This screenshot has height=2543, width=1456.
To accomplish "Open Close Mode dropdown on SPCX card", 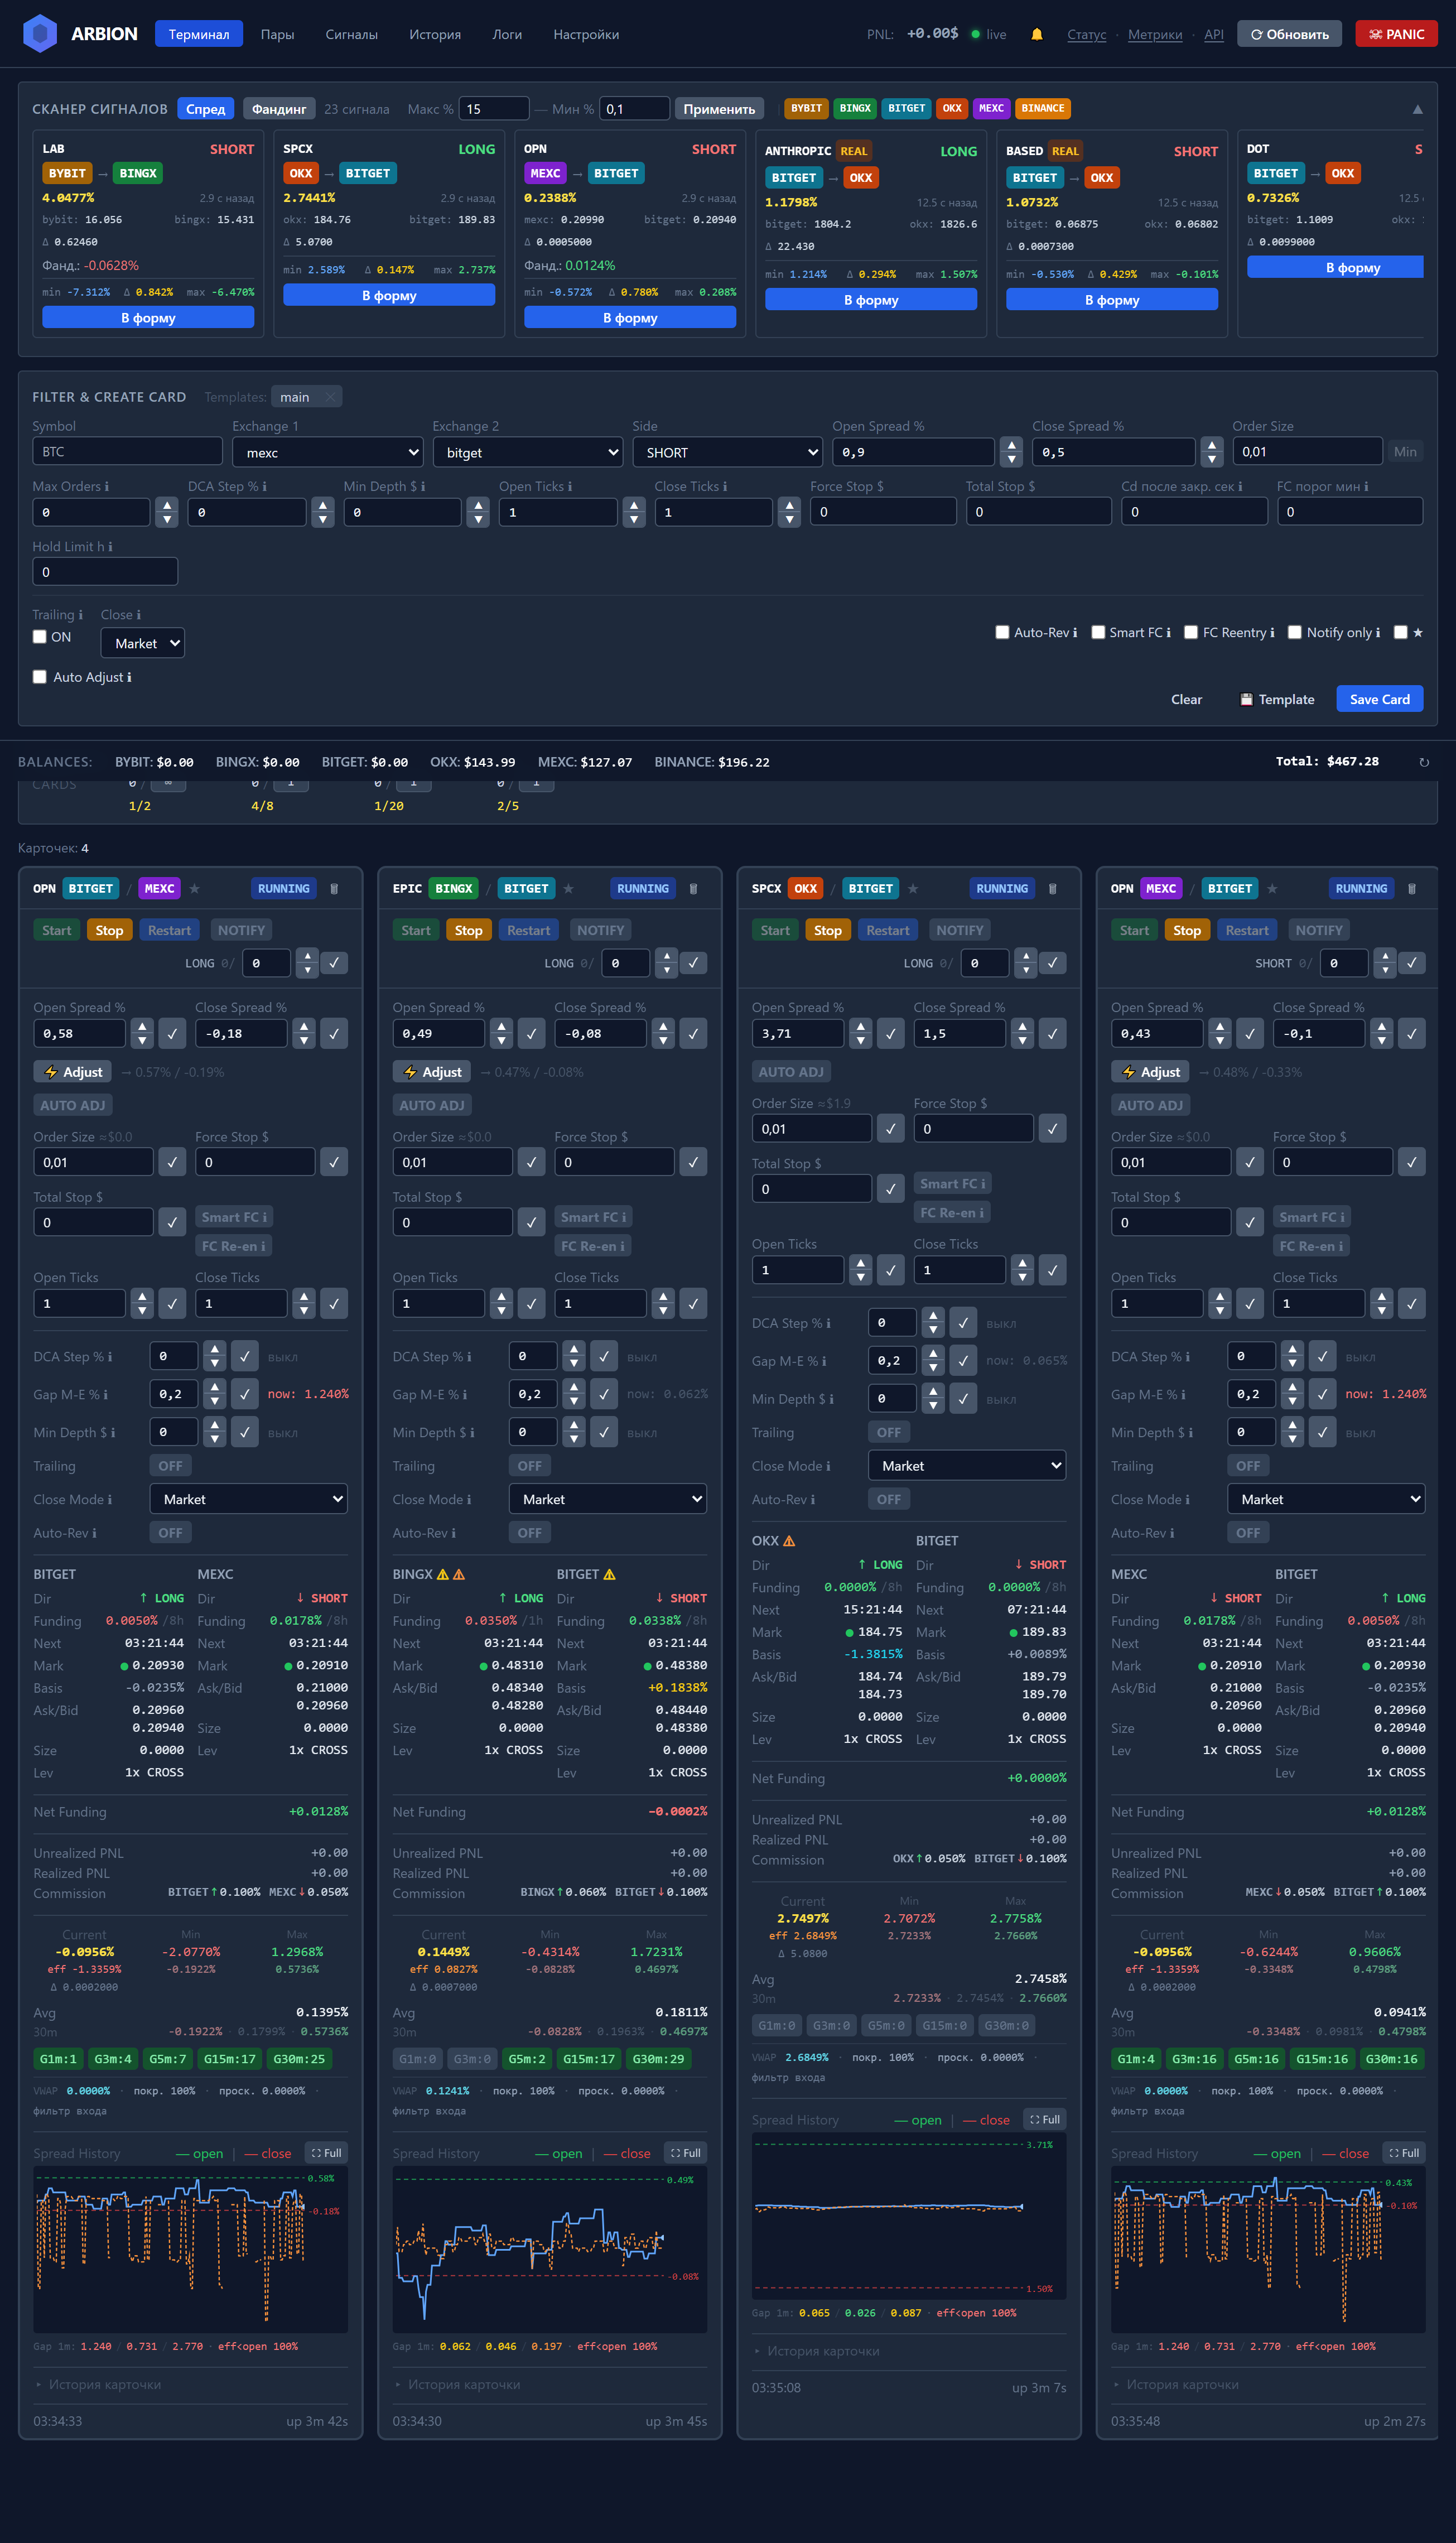I will (967, 1465).
